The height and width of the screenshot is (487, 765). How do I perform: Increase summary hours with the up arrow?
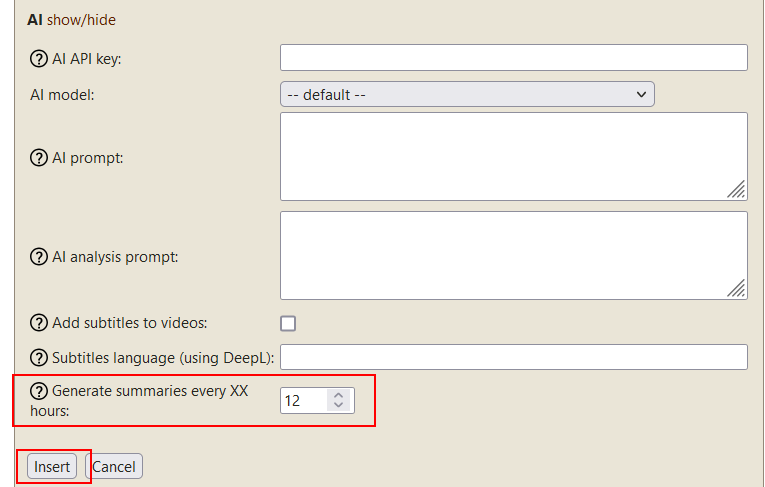[339, 395]
